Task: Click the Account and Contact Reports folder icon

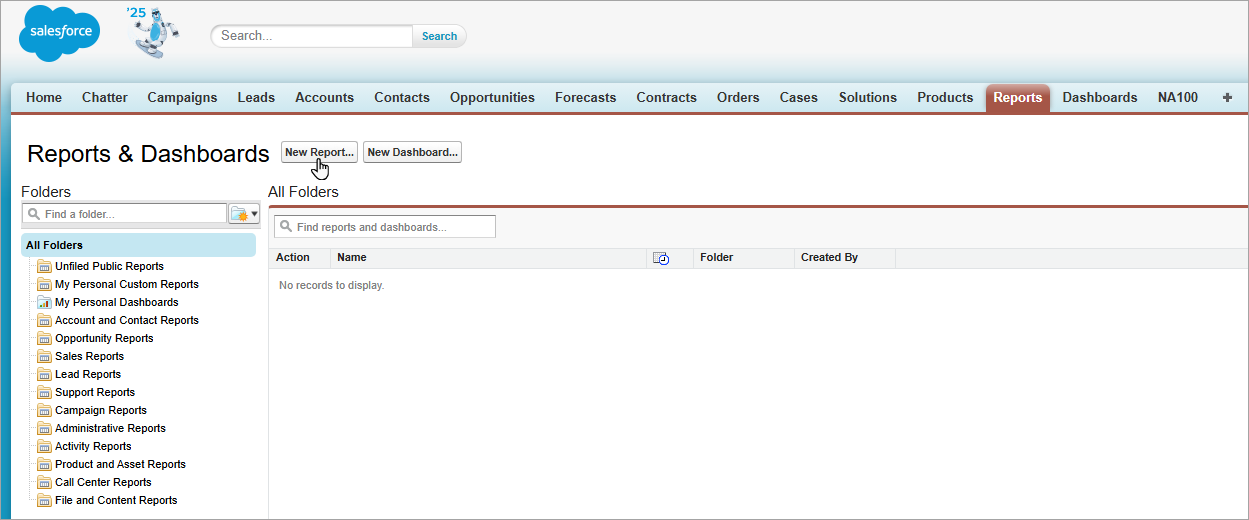Action: [x=44, y=321]
